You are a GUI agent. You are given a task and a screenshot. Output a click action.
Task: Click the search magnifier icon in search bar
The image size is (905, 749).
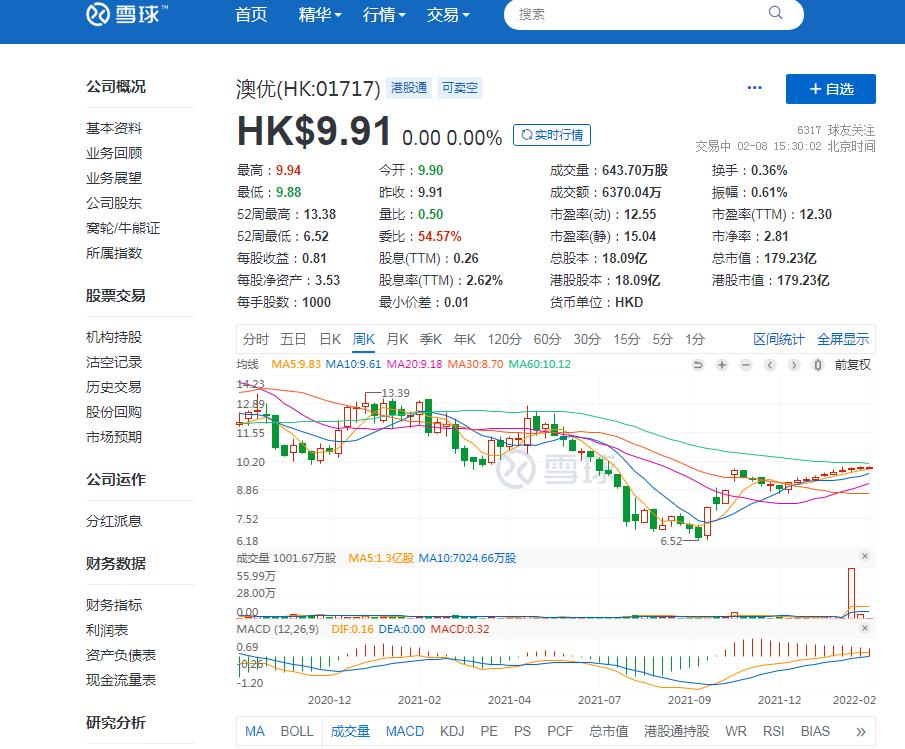(x=775, y=14)
